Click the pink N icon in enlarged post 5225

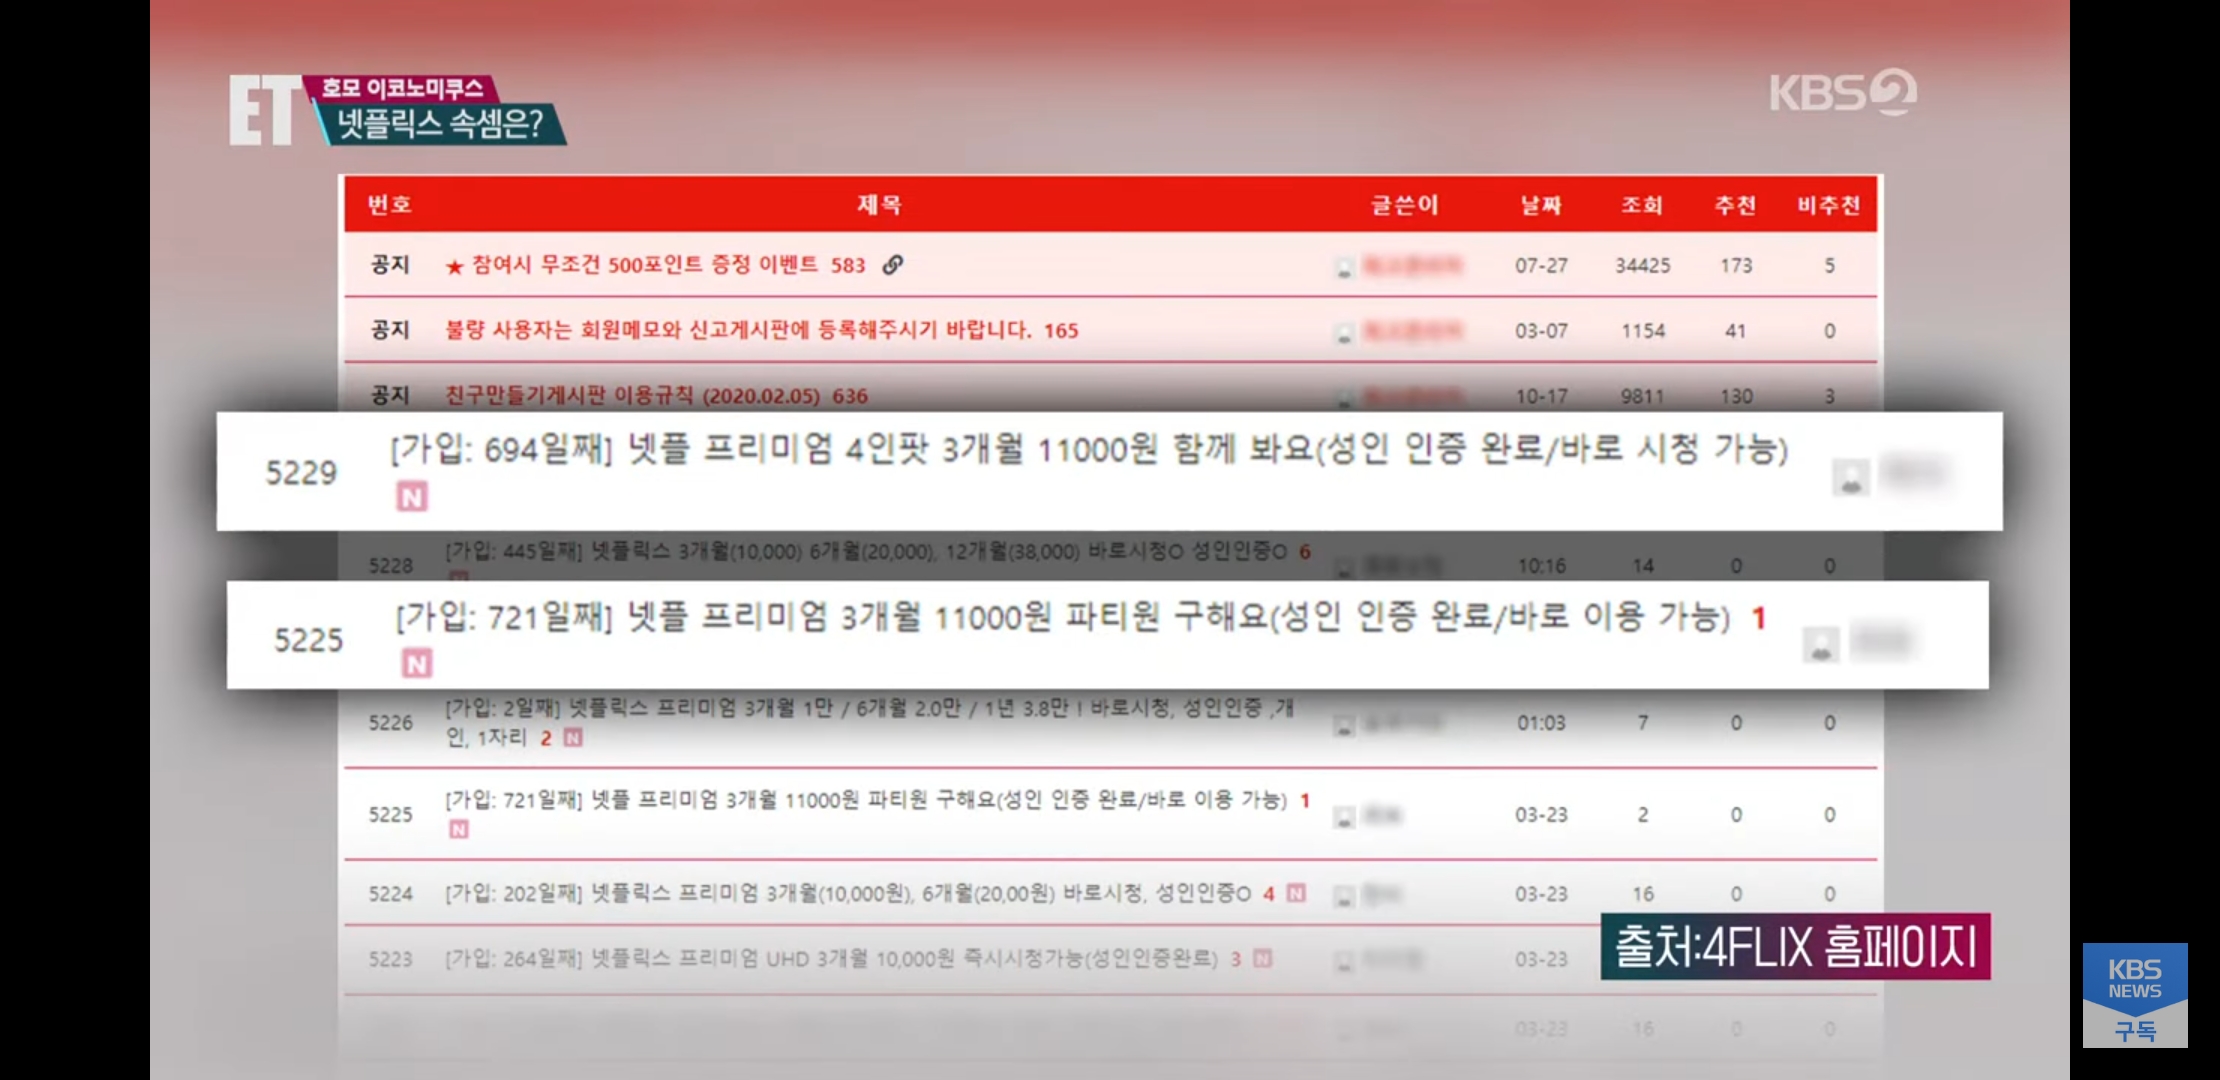click(417, 663)
